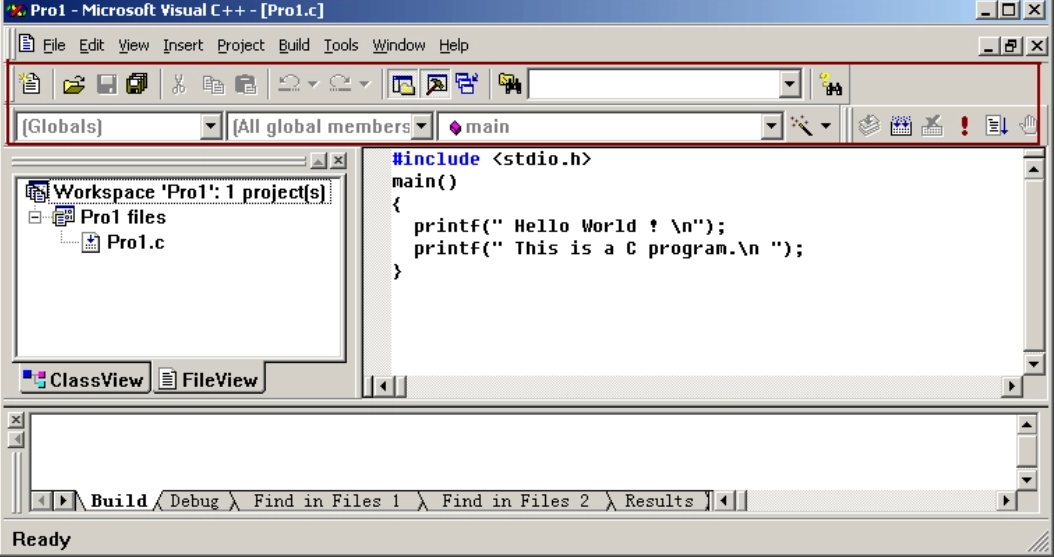This screenshot has height=557, width=1055.
Task: Open the Build menu
Action: (294, 46)
